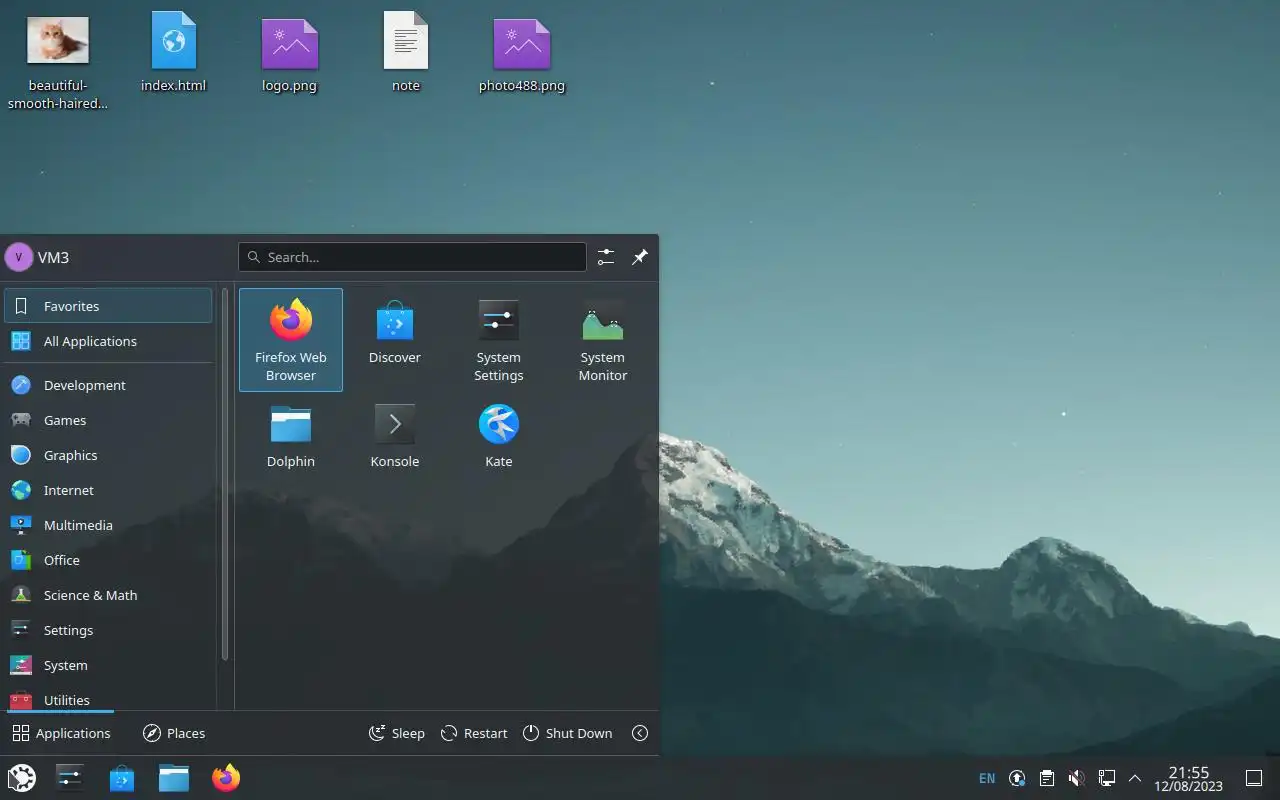Open the Science & Math category

(108, 595)
